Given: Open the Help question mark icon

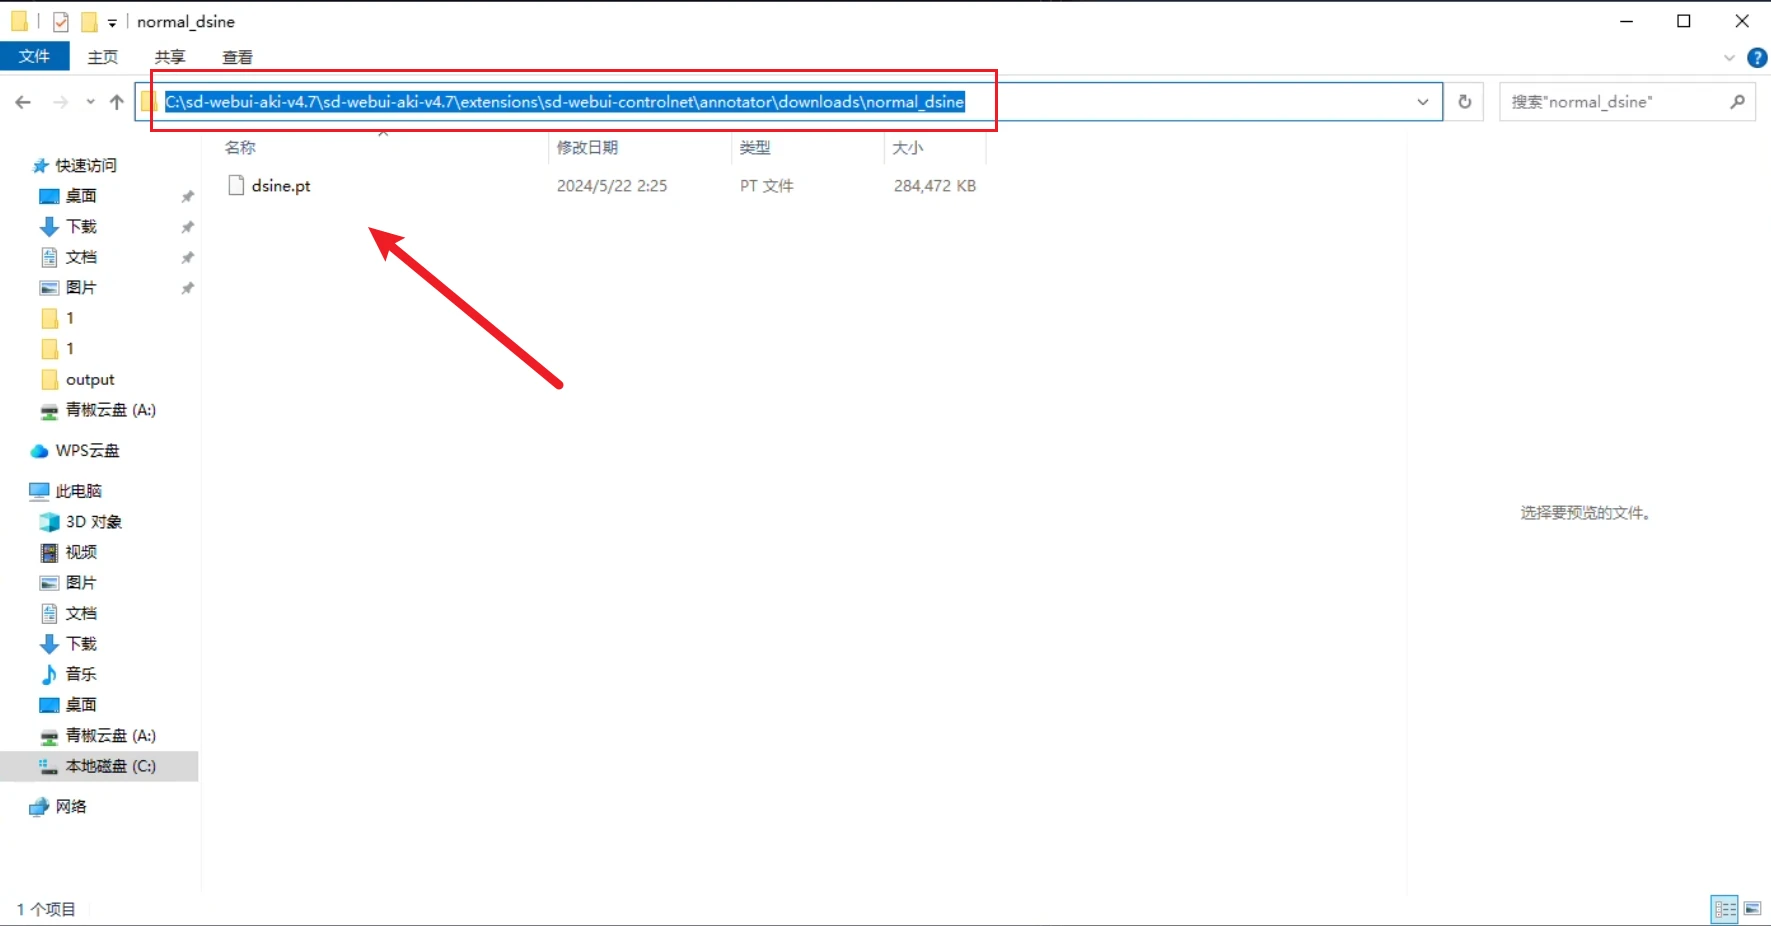Looking at the screenshot, I should (1757, 58).
